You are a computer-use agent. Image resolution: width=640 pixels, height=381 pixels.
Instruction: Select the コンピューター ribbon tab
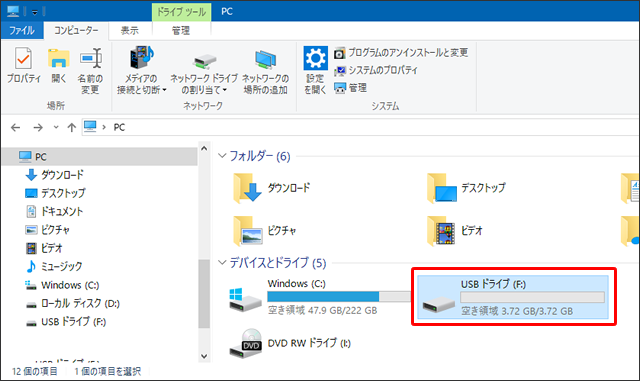click(76, 30)
